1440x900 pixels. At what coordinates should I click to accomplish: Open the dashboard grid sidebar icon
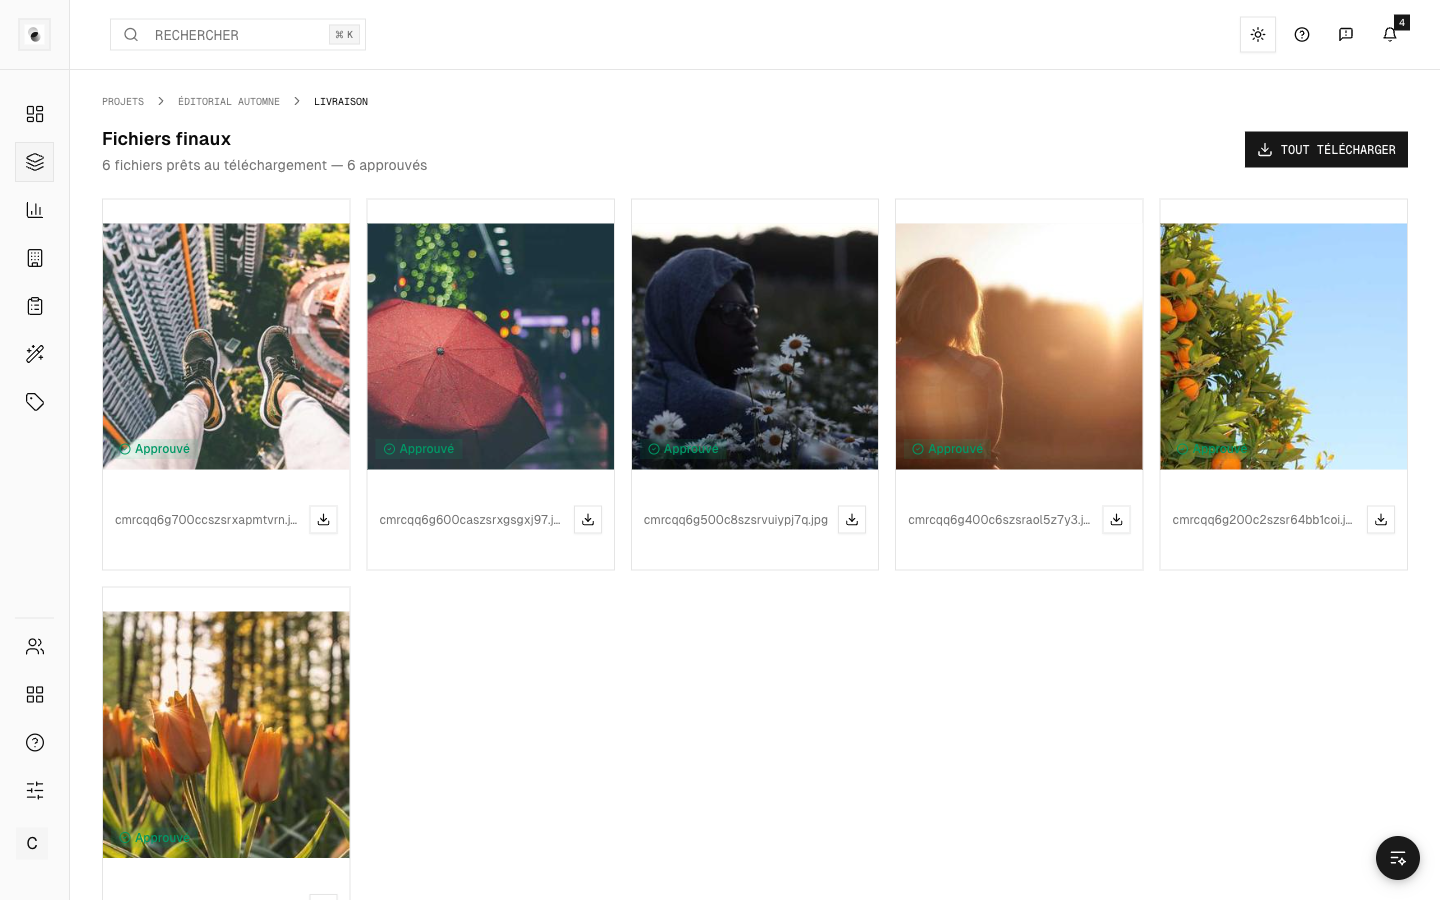35,114
